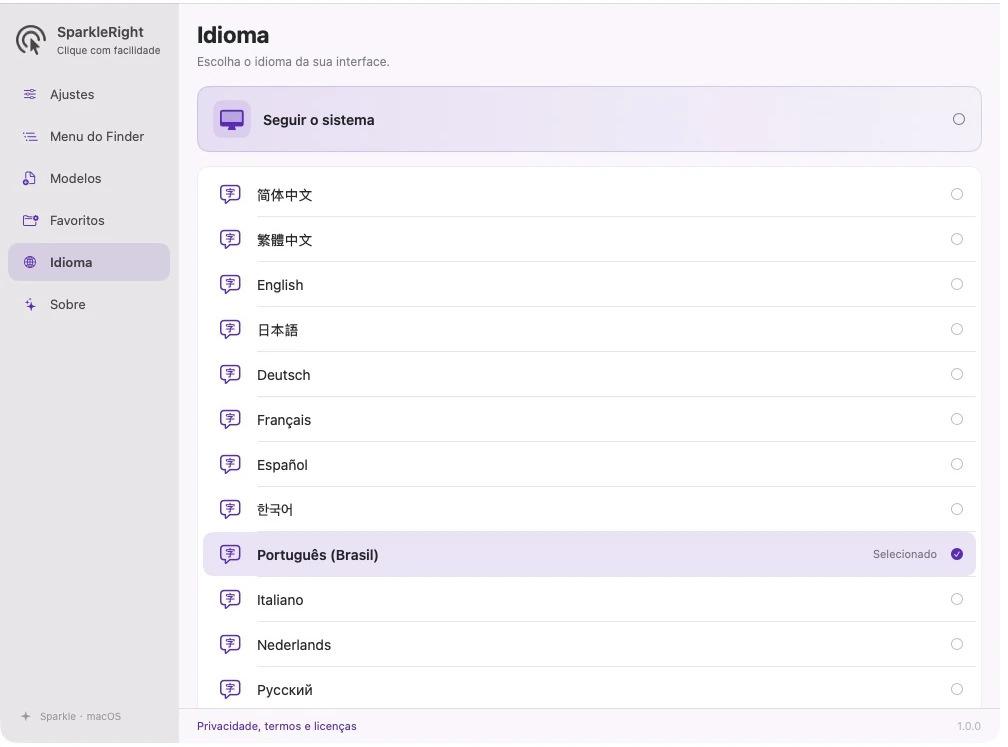Click the Nederlands language name
1008x747 pixels.
[294, 645]
